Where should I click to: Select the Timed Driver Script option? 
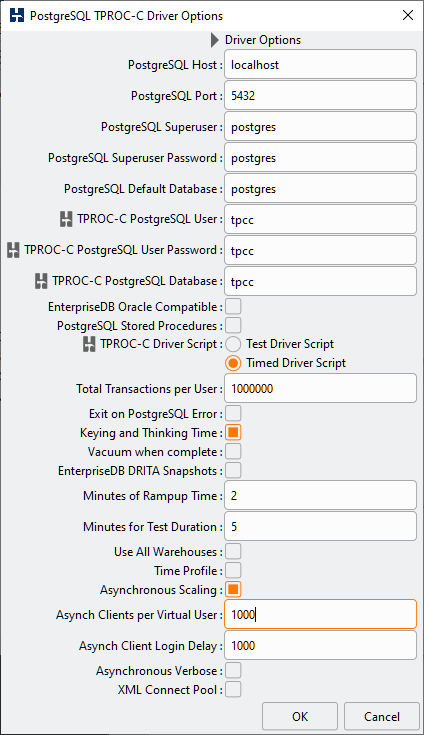[x=233, y=363]
